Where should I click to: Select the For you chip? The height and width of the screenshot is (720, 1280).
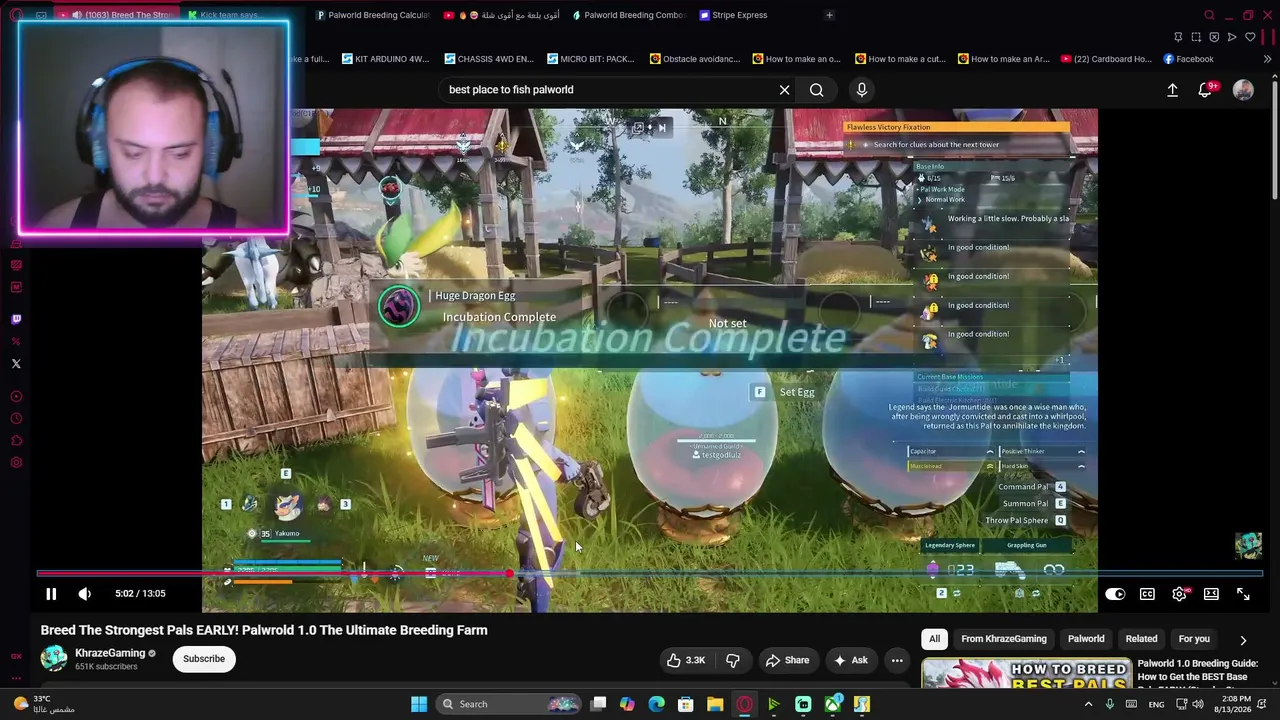click(x=1194, y=639)
